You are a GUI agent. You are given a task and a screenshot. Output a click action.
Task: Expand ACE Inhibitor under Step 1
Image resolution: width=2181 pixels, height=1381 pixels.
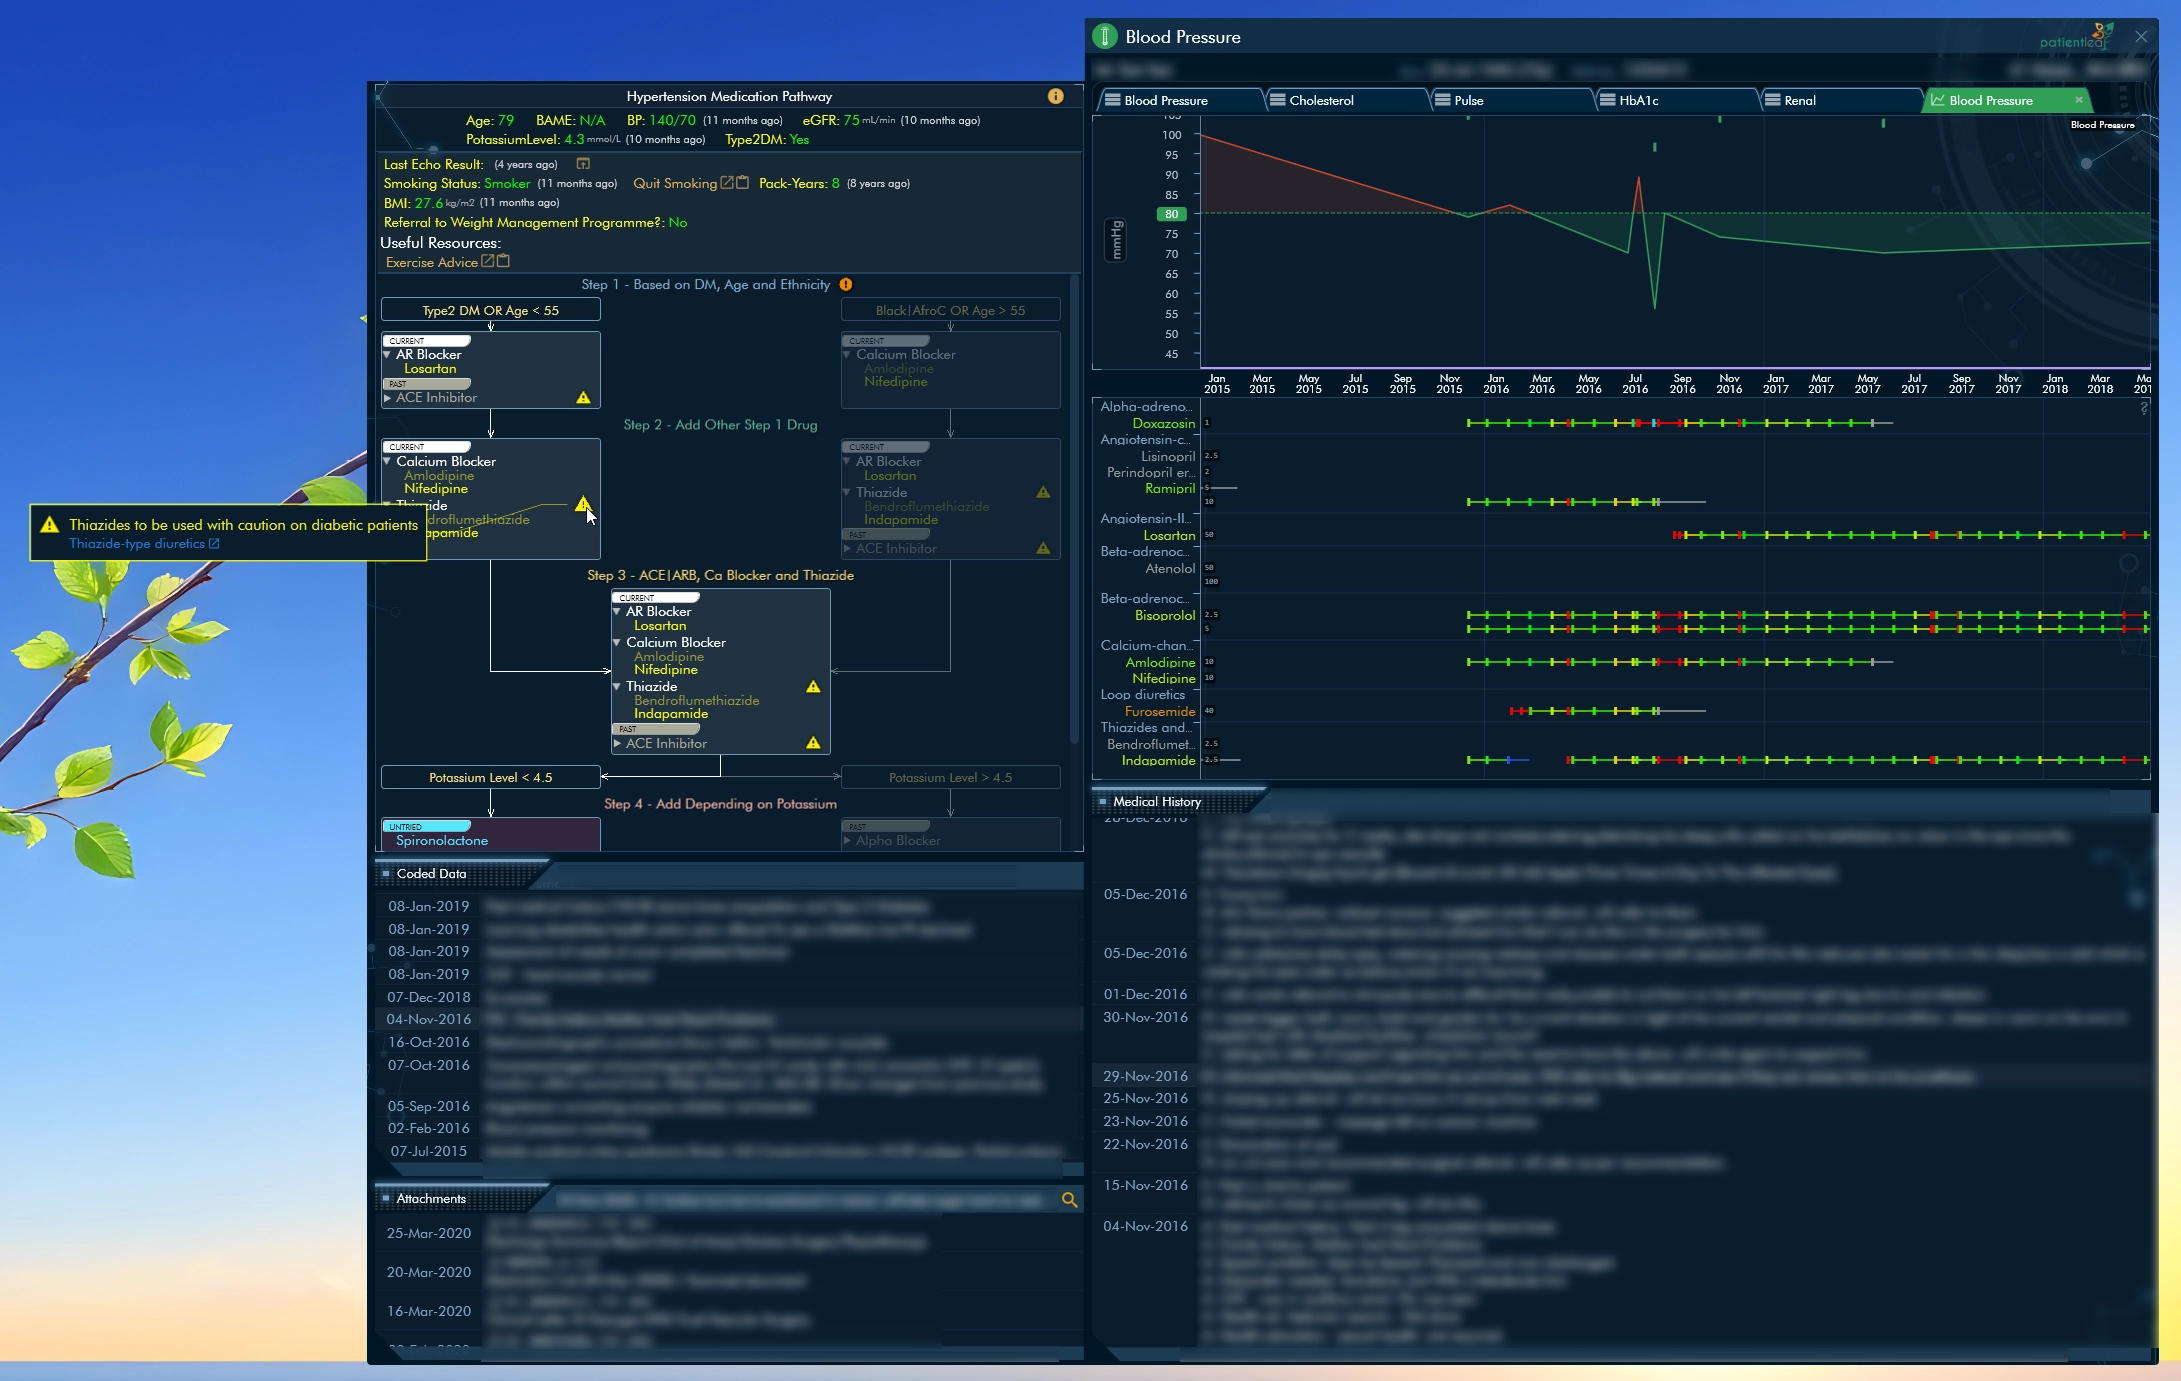coord(388,398)
